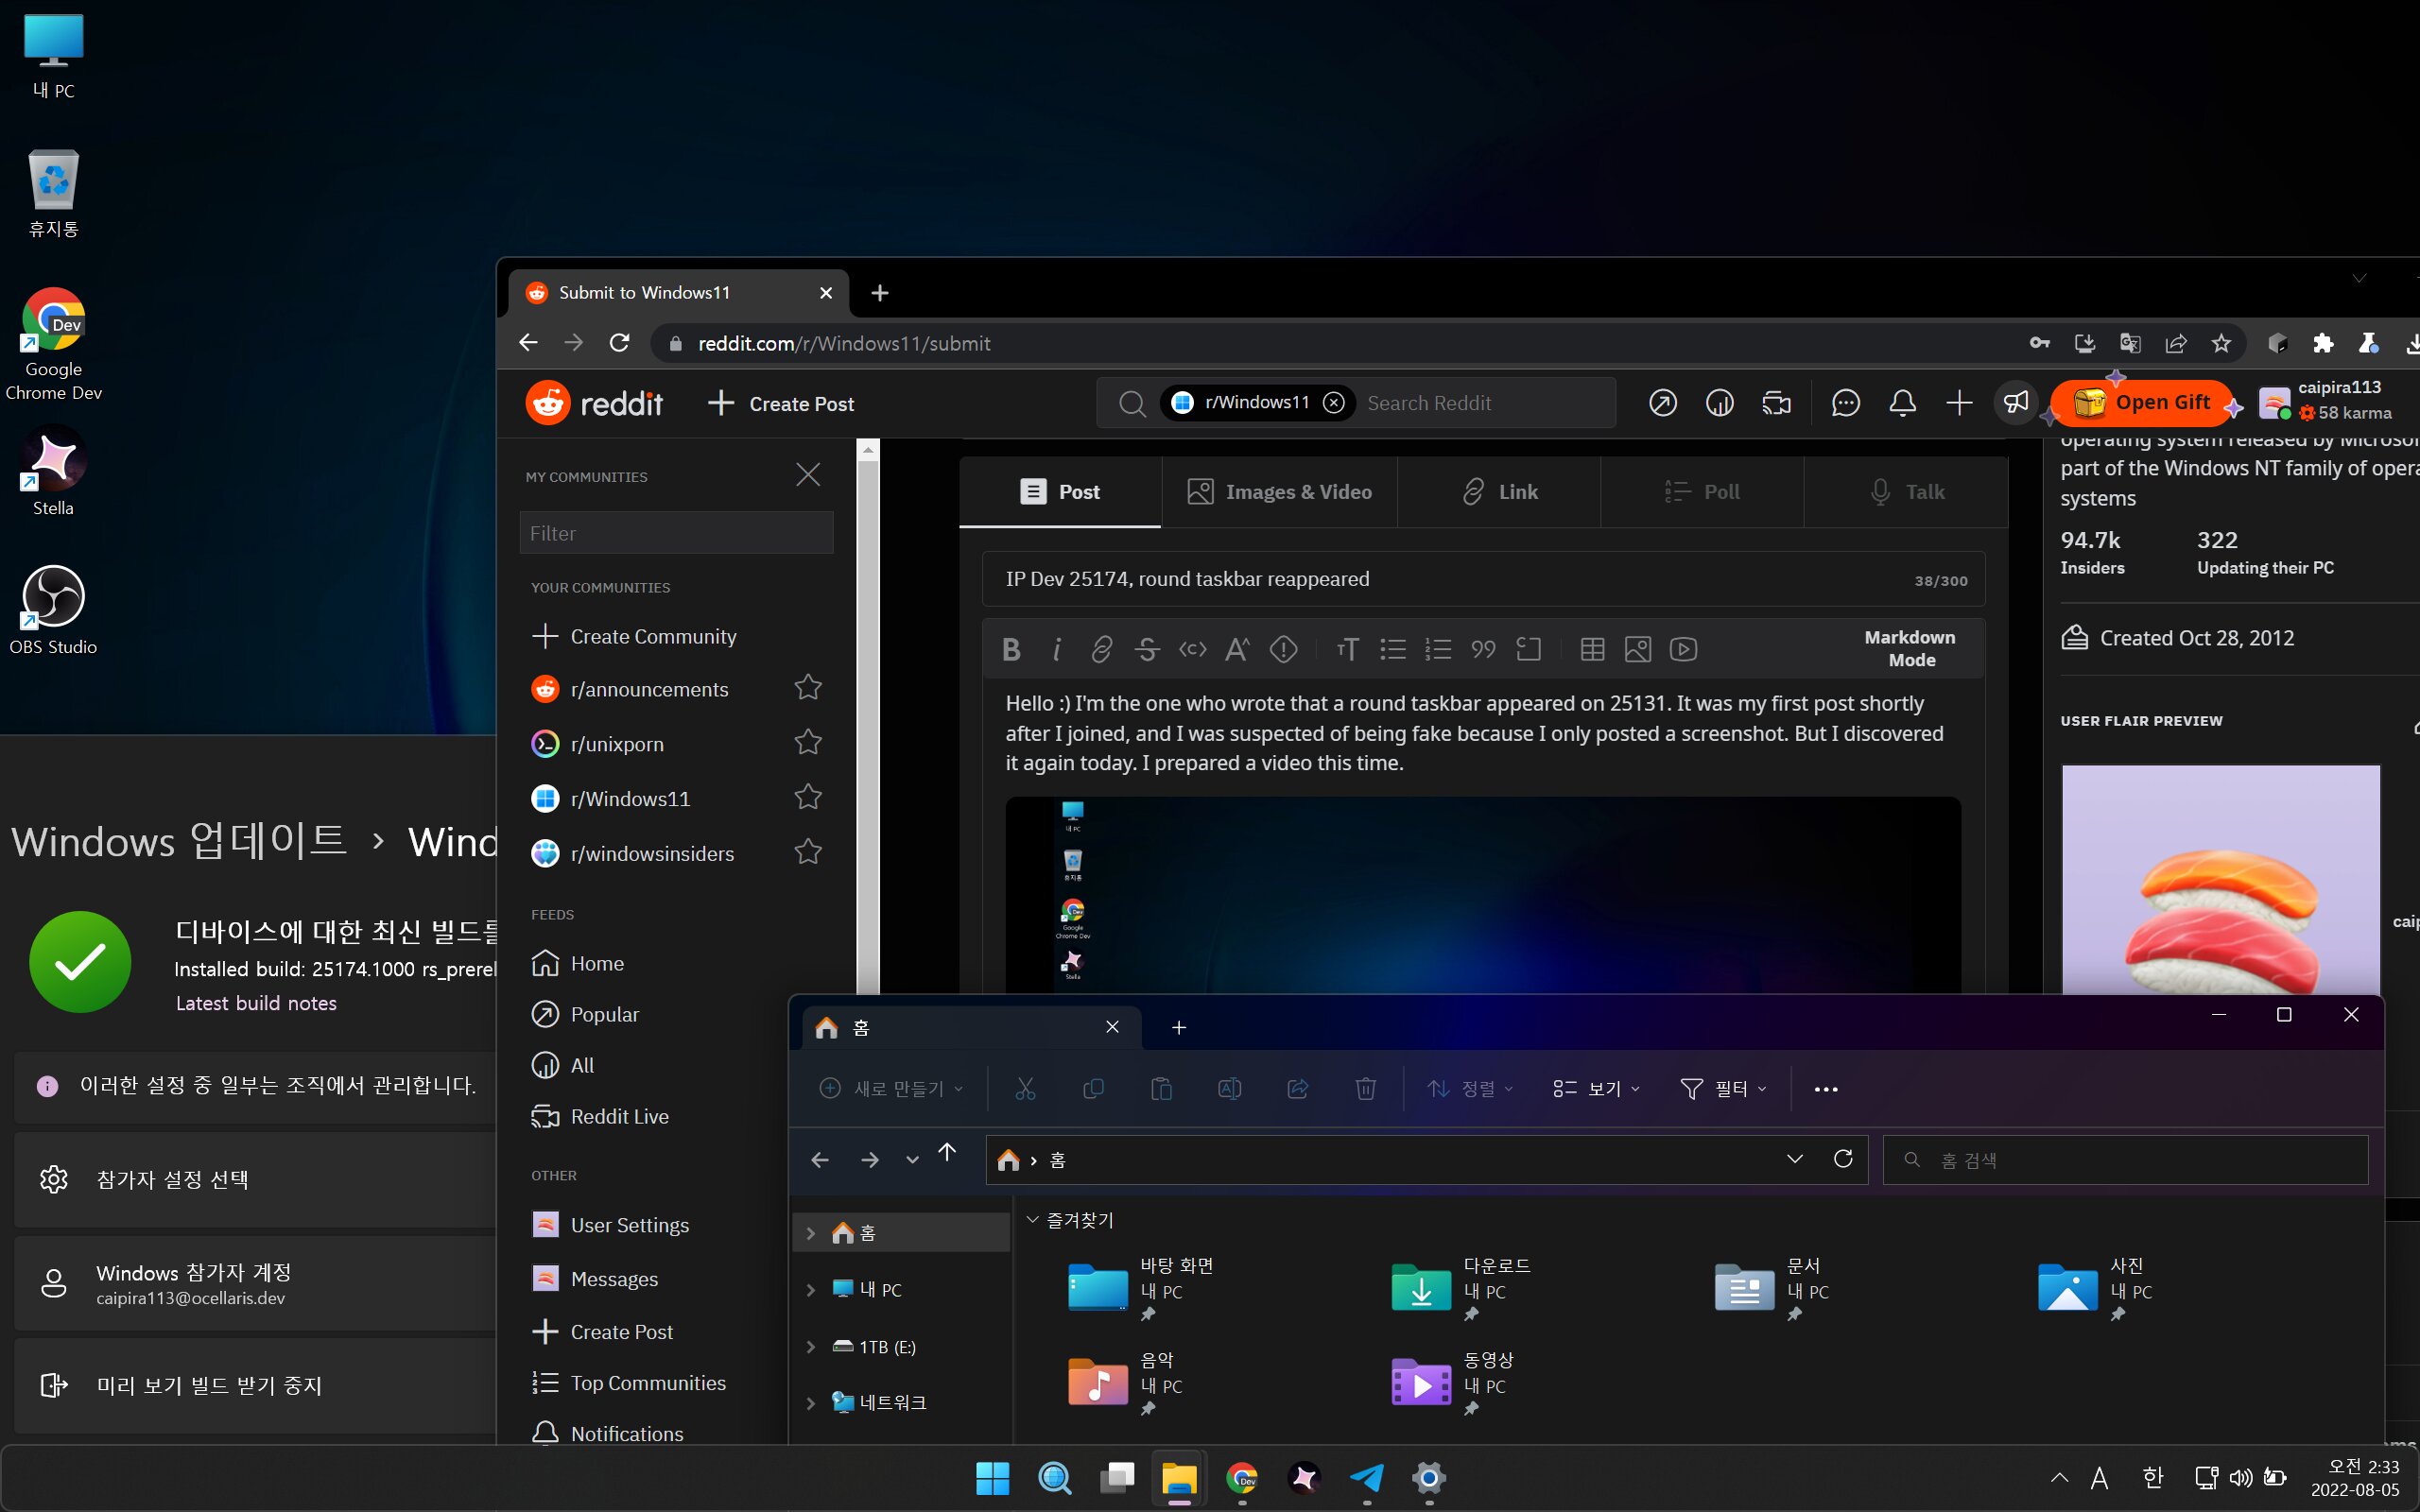Star the r/windowsinsiders community
2420x1512 pixels.
coord(808,852)
